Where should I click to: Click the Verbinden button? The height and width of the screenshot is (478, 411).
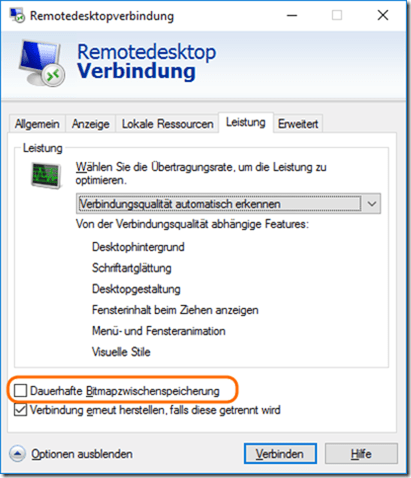(x=280, y=453)
